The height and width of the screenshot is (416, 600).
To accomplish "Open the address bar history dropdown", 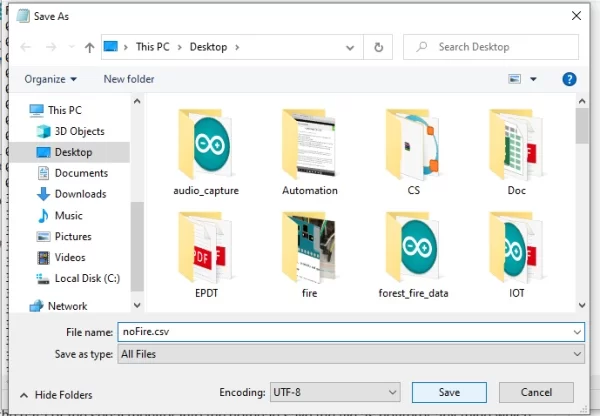I will click(349, 47).
